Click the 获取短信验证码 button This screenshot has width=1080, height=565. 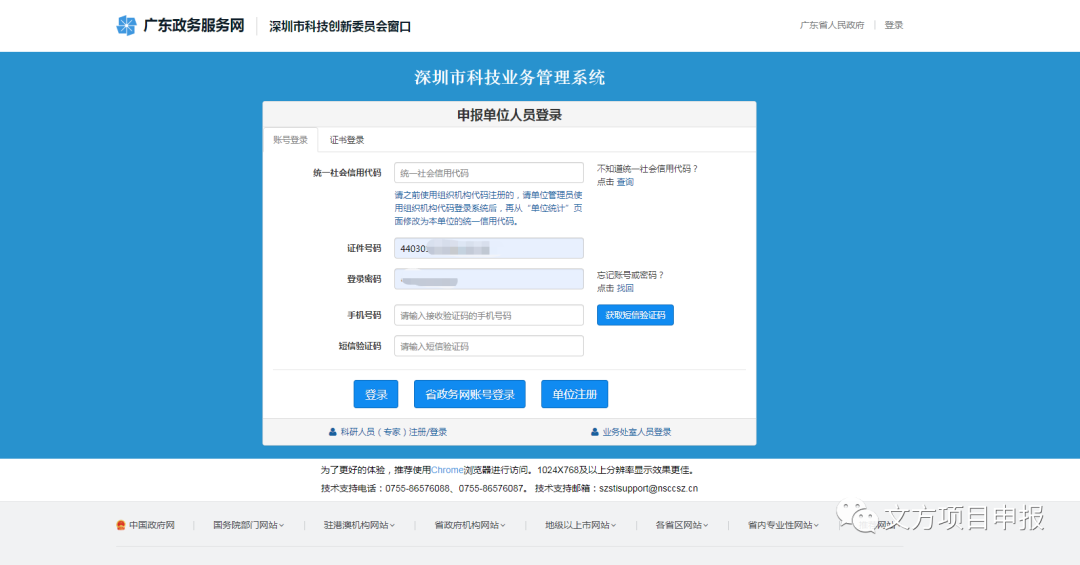(635, 315)
